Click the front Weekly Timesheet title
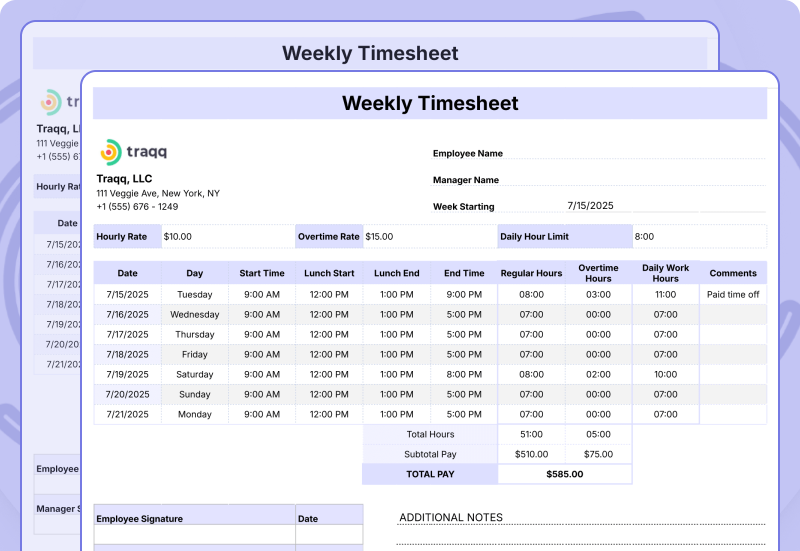This screenshot has width=800, height=551. pos(430,103)
